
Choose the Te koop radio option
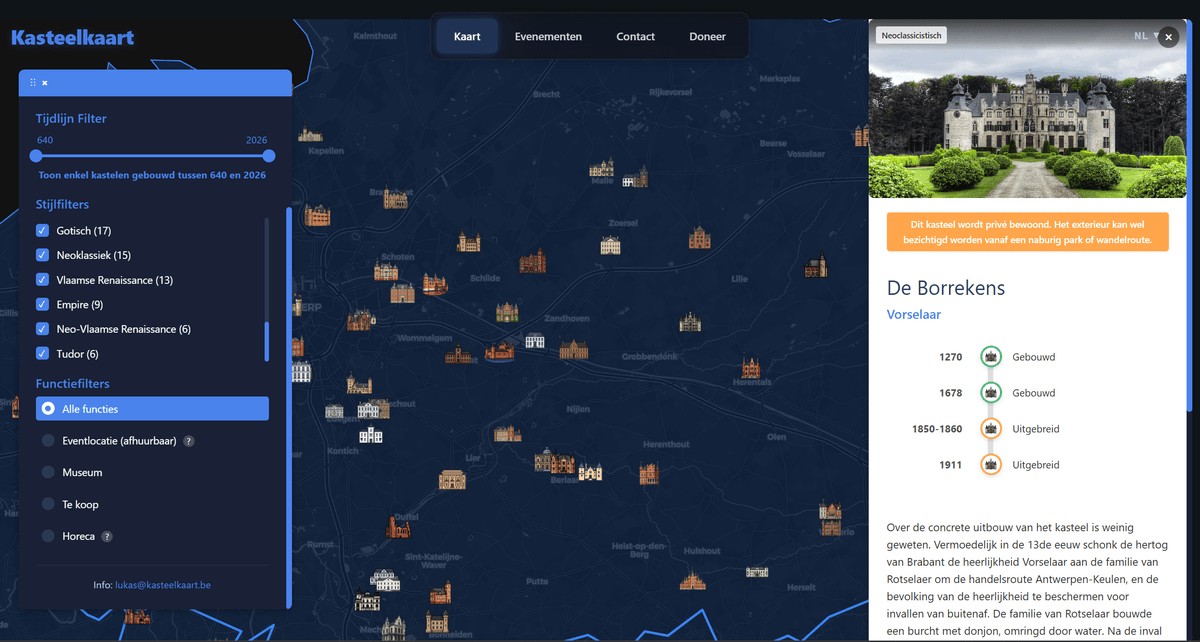tap(48, 505)
